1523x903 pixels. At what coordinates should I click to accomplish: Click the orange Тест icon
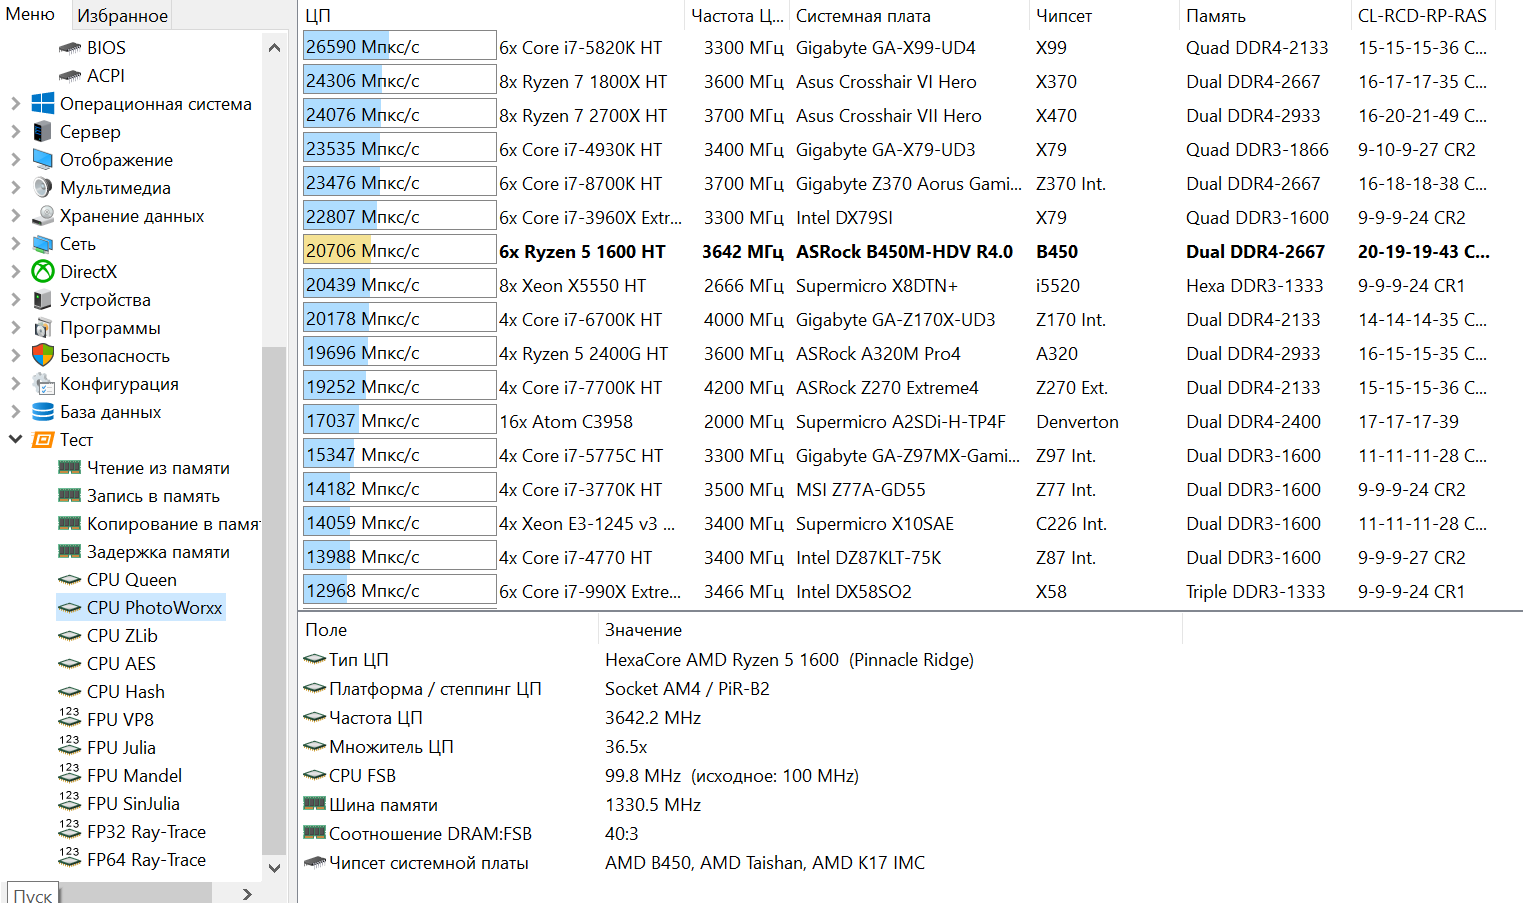point(43,440)
